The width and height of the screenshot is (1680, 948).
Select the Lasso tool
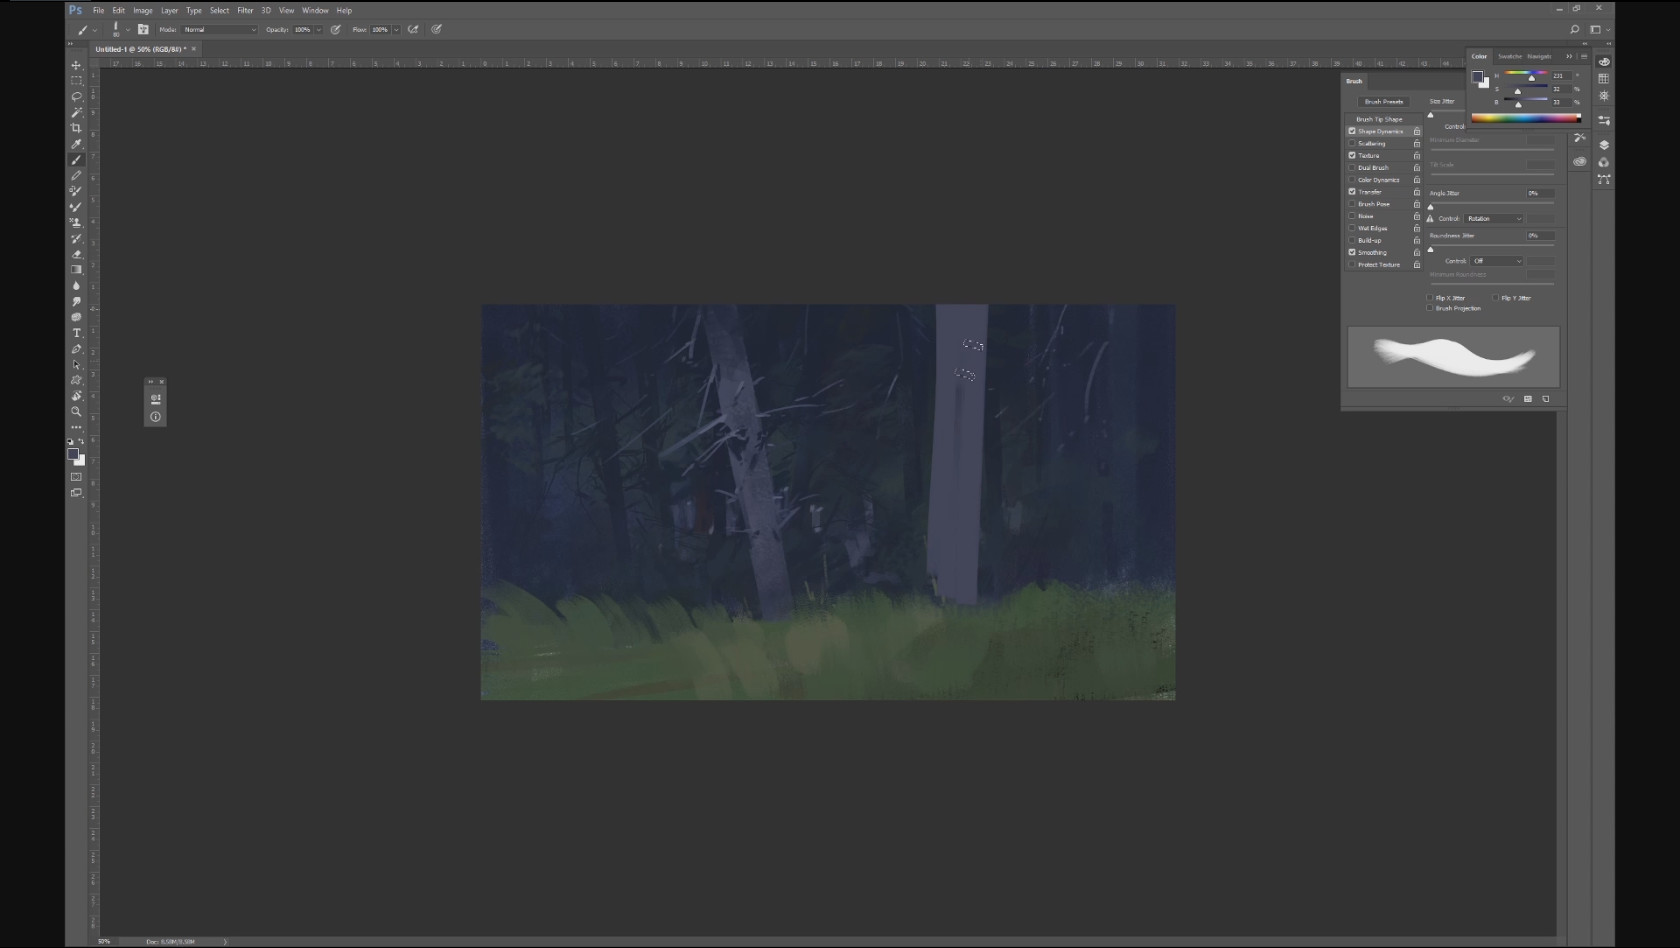tap(76, 97)
